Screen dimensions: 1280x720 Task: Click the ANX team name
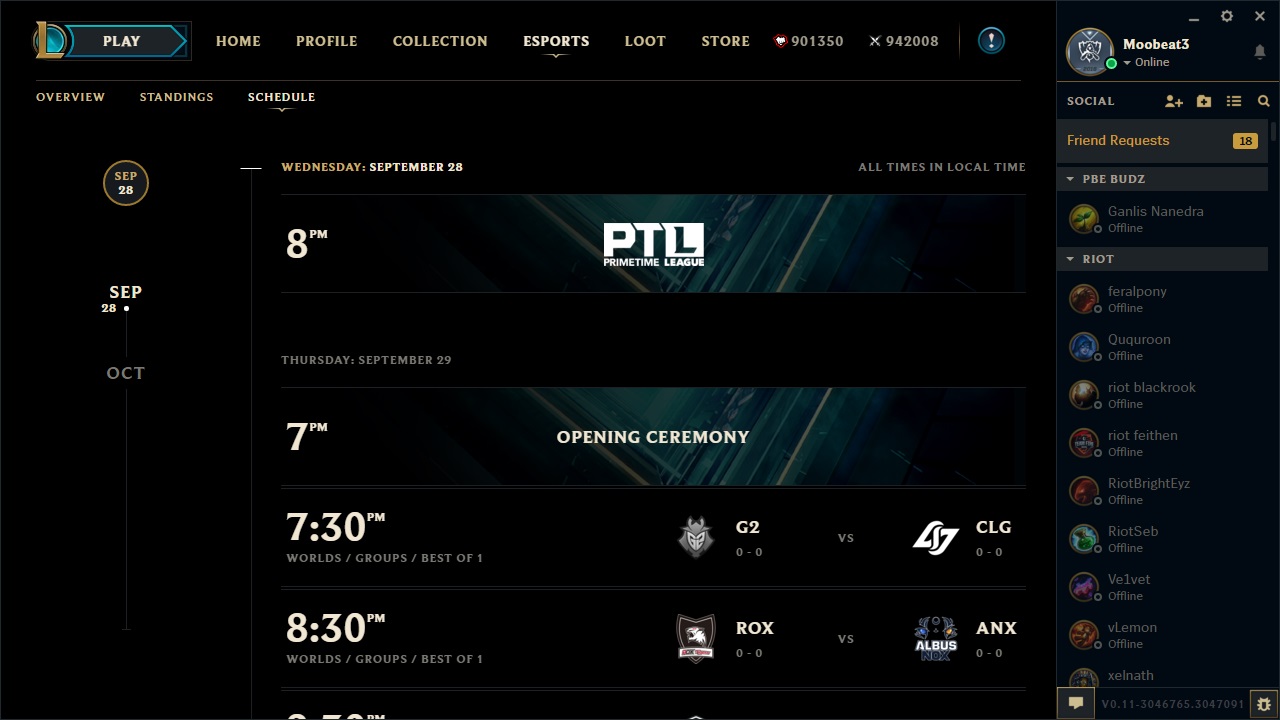[996, 628]
